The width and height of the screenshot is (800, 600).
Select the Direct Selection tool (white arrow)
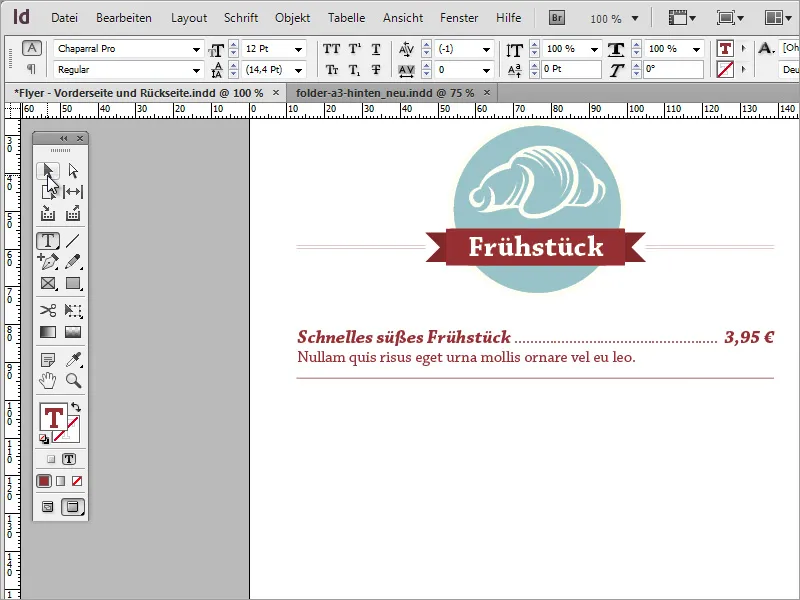pos(73,170)
